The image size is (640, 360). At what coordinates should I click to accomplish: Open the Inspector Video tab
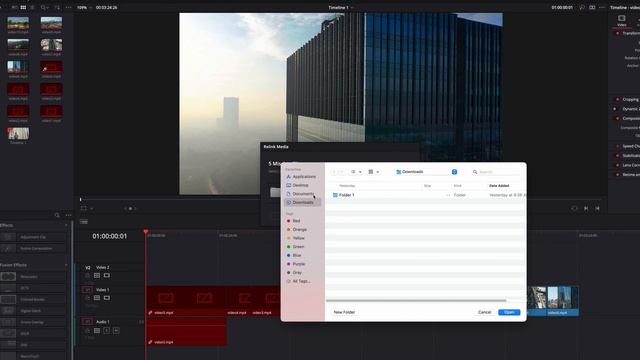(622, 20)
